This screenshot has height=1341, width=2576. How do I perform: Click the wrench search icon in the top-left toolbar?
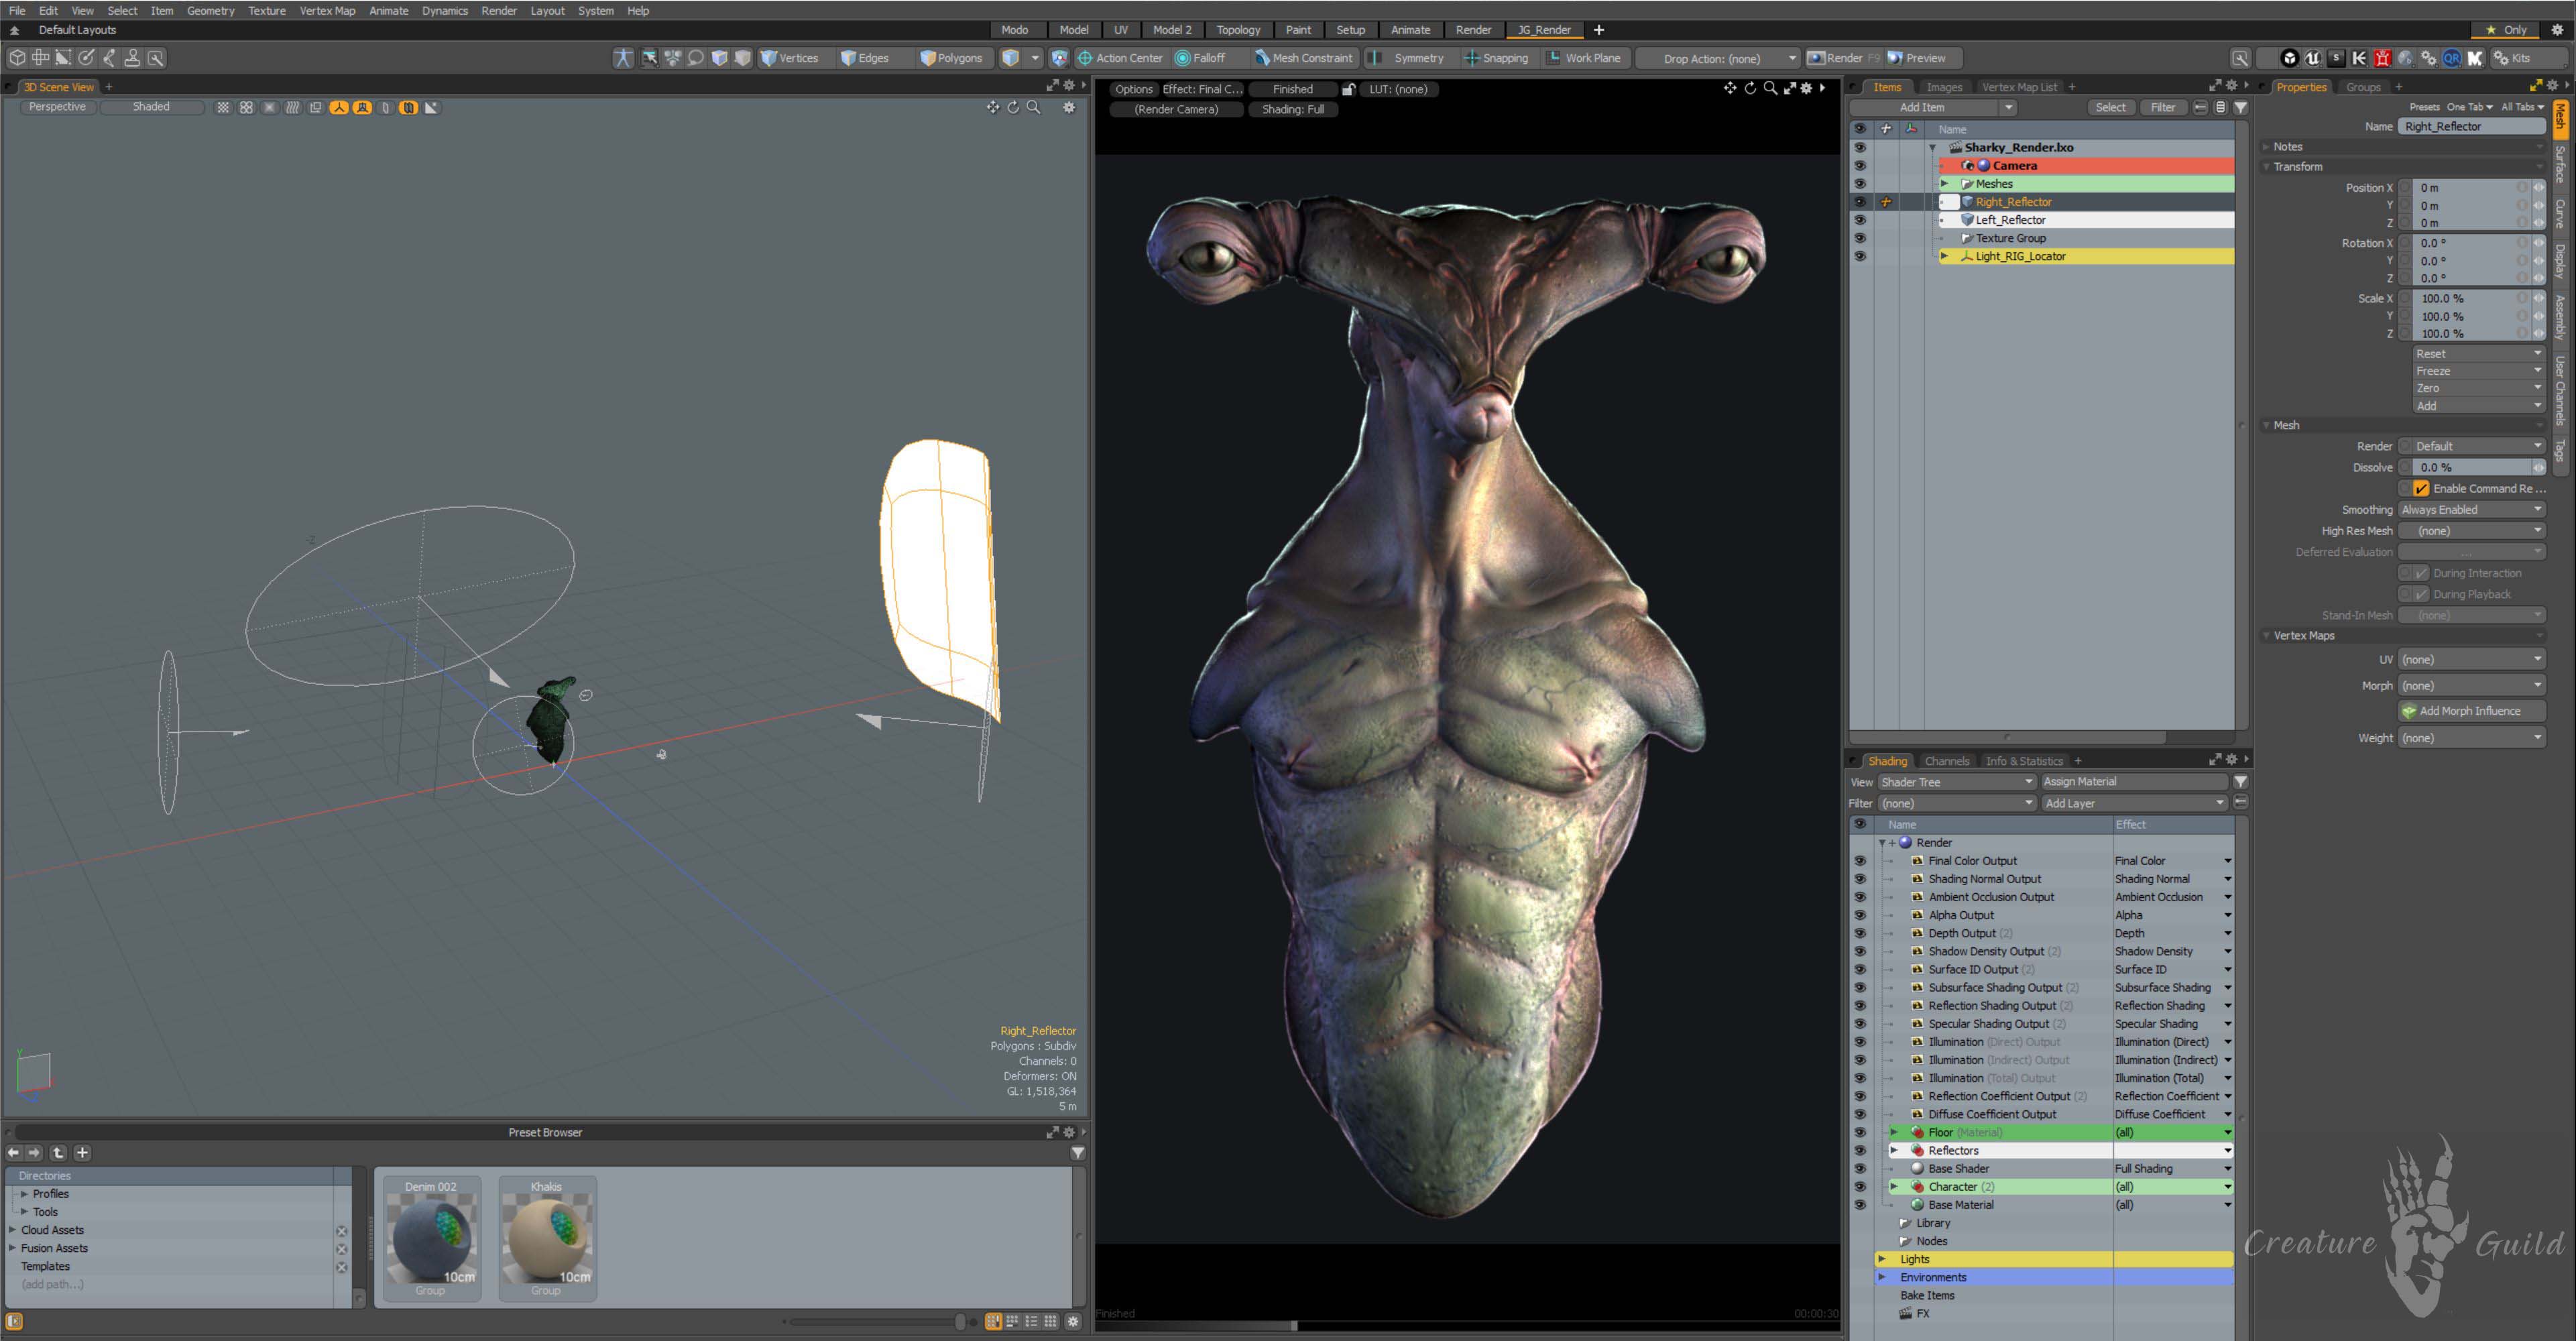(x=156, y=58)
